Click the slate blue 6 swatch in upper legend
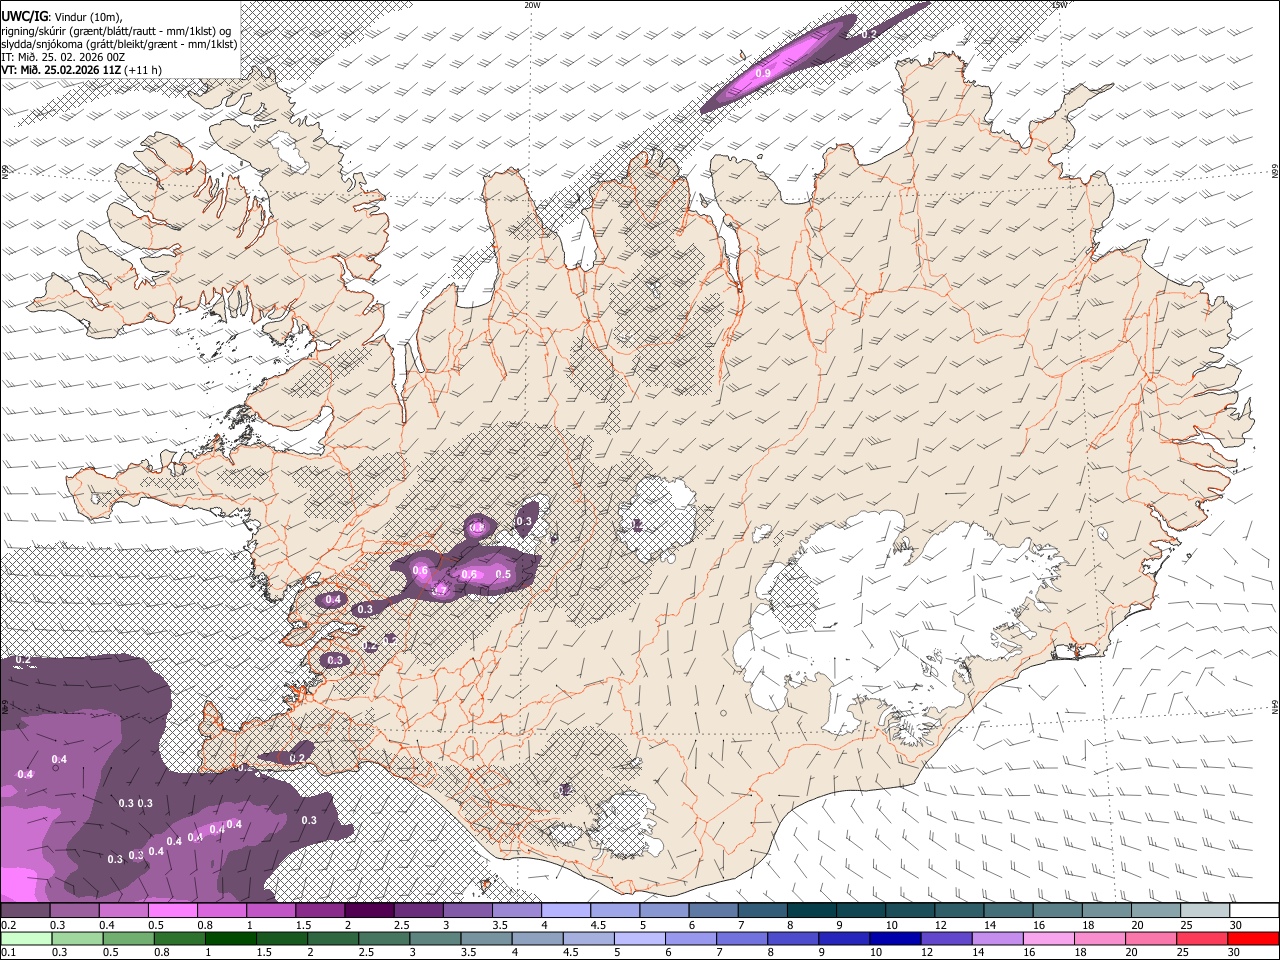The width and height of the screenshot is (1280, 960). coord(713,911)
